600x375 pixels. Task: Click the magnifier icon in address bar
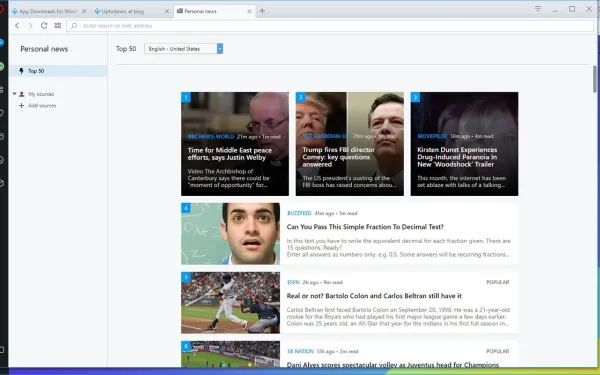[74, 26]
